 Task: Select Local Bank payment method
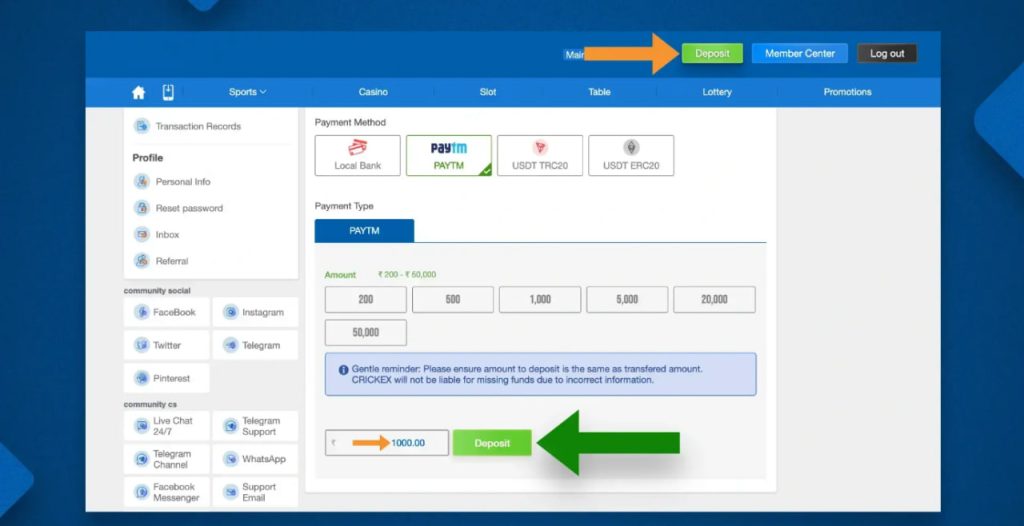[357, 156]
